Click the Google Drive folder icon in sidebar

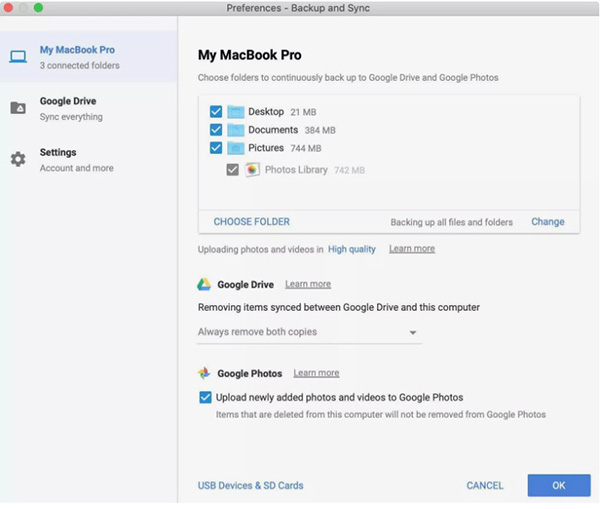click(x=18, y=108)
